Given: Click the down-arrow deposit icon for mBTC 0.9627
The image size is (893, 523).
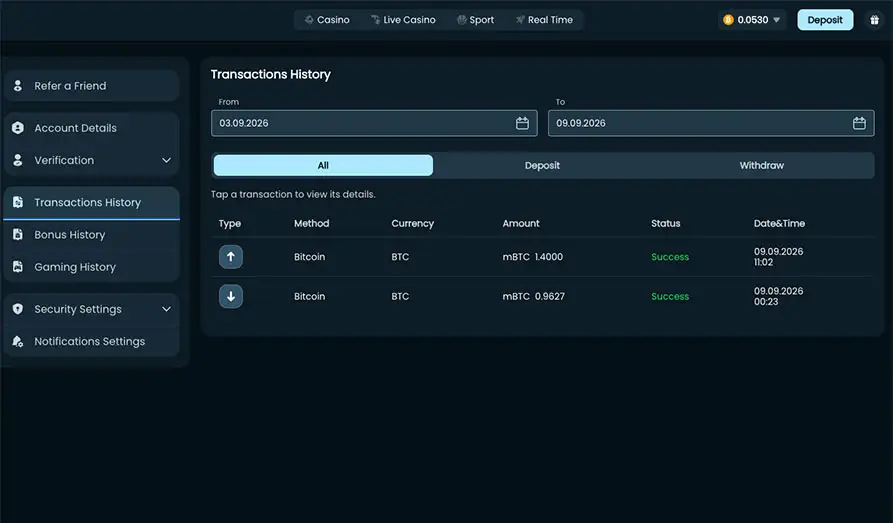Looking at the screenshot, I should click(x=231, y=296).
